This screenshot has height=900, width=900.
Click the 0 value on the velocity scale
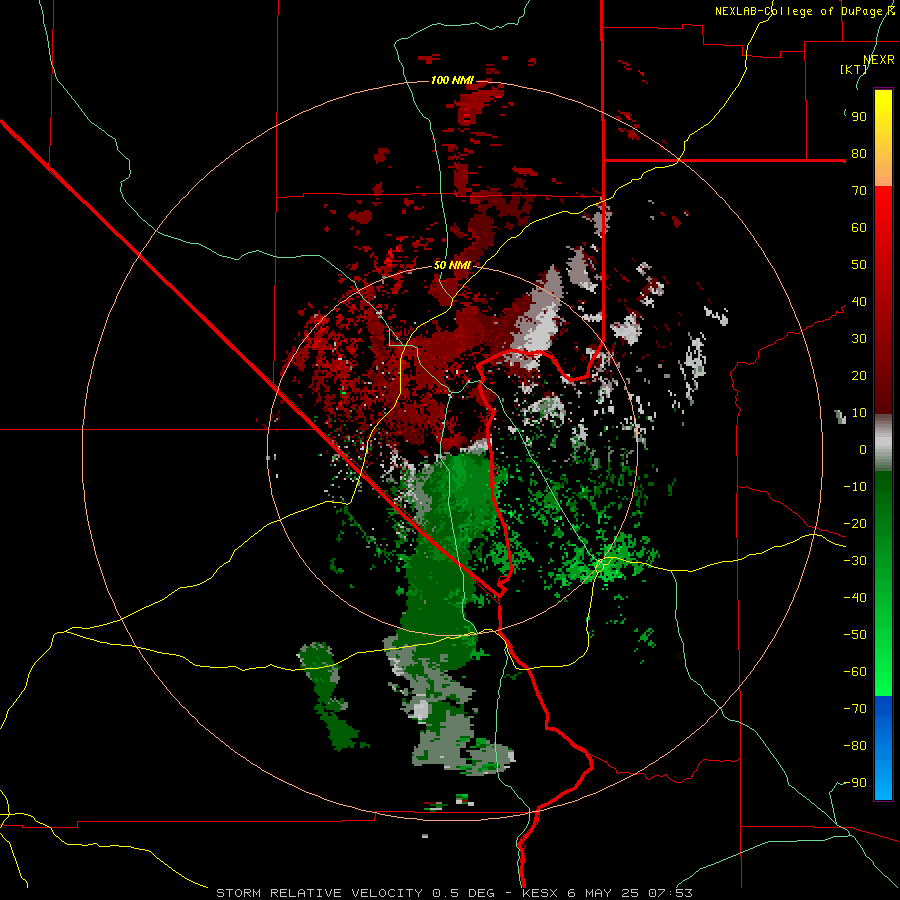[x=863, y=450]
